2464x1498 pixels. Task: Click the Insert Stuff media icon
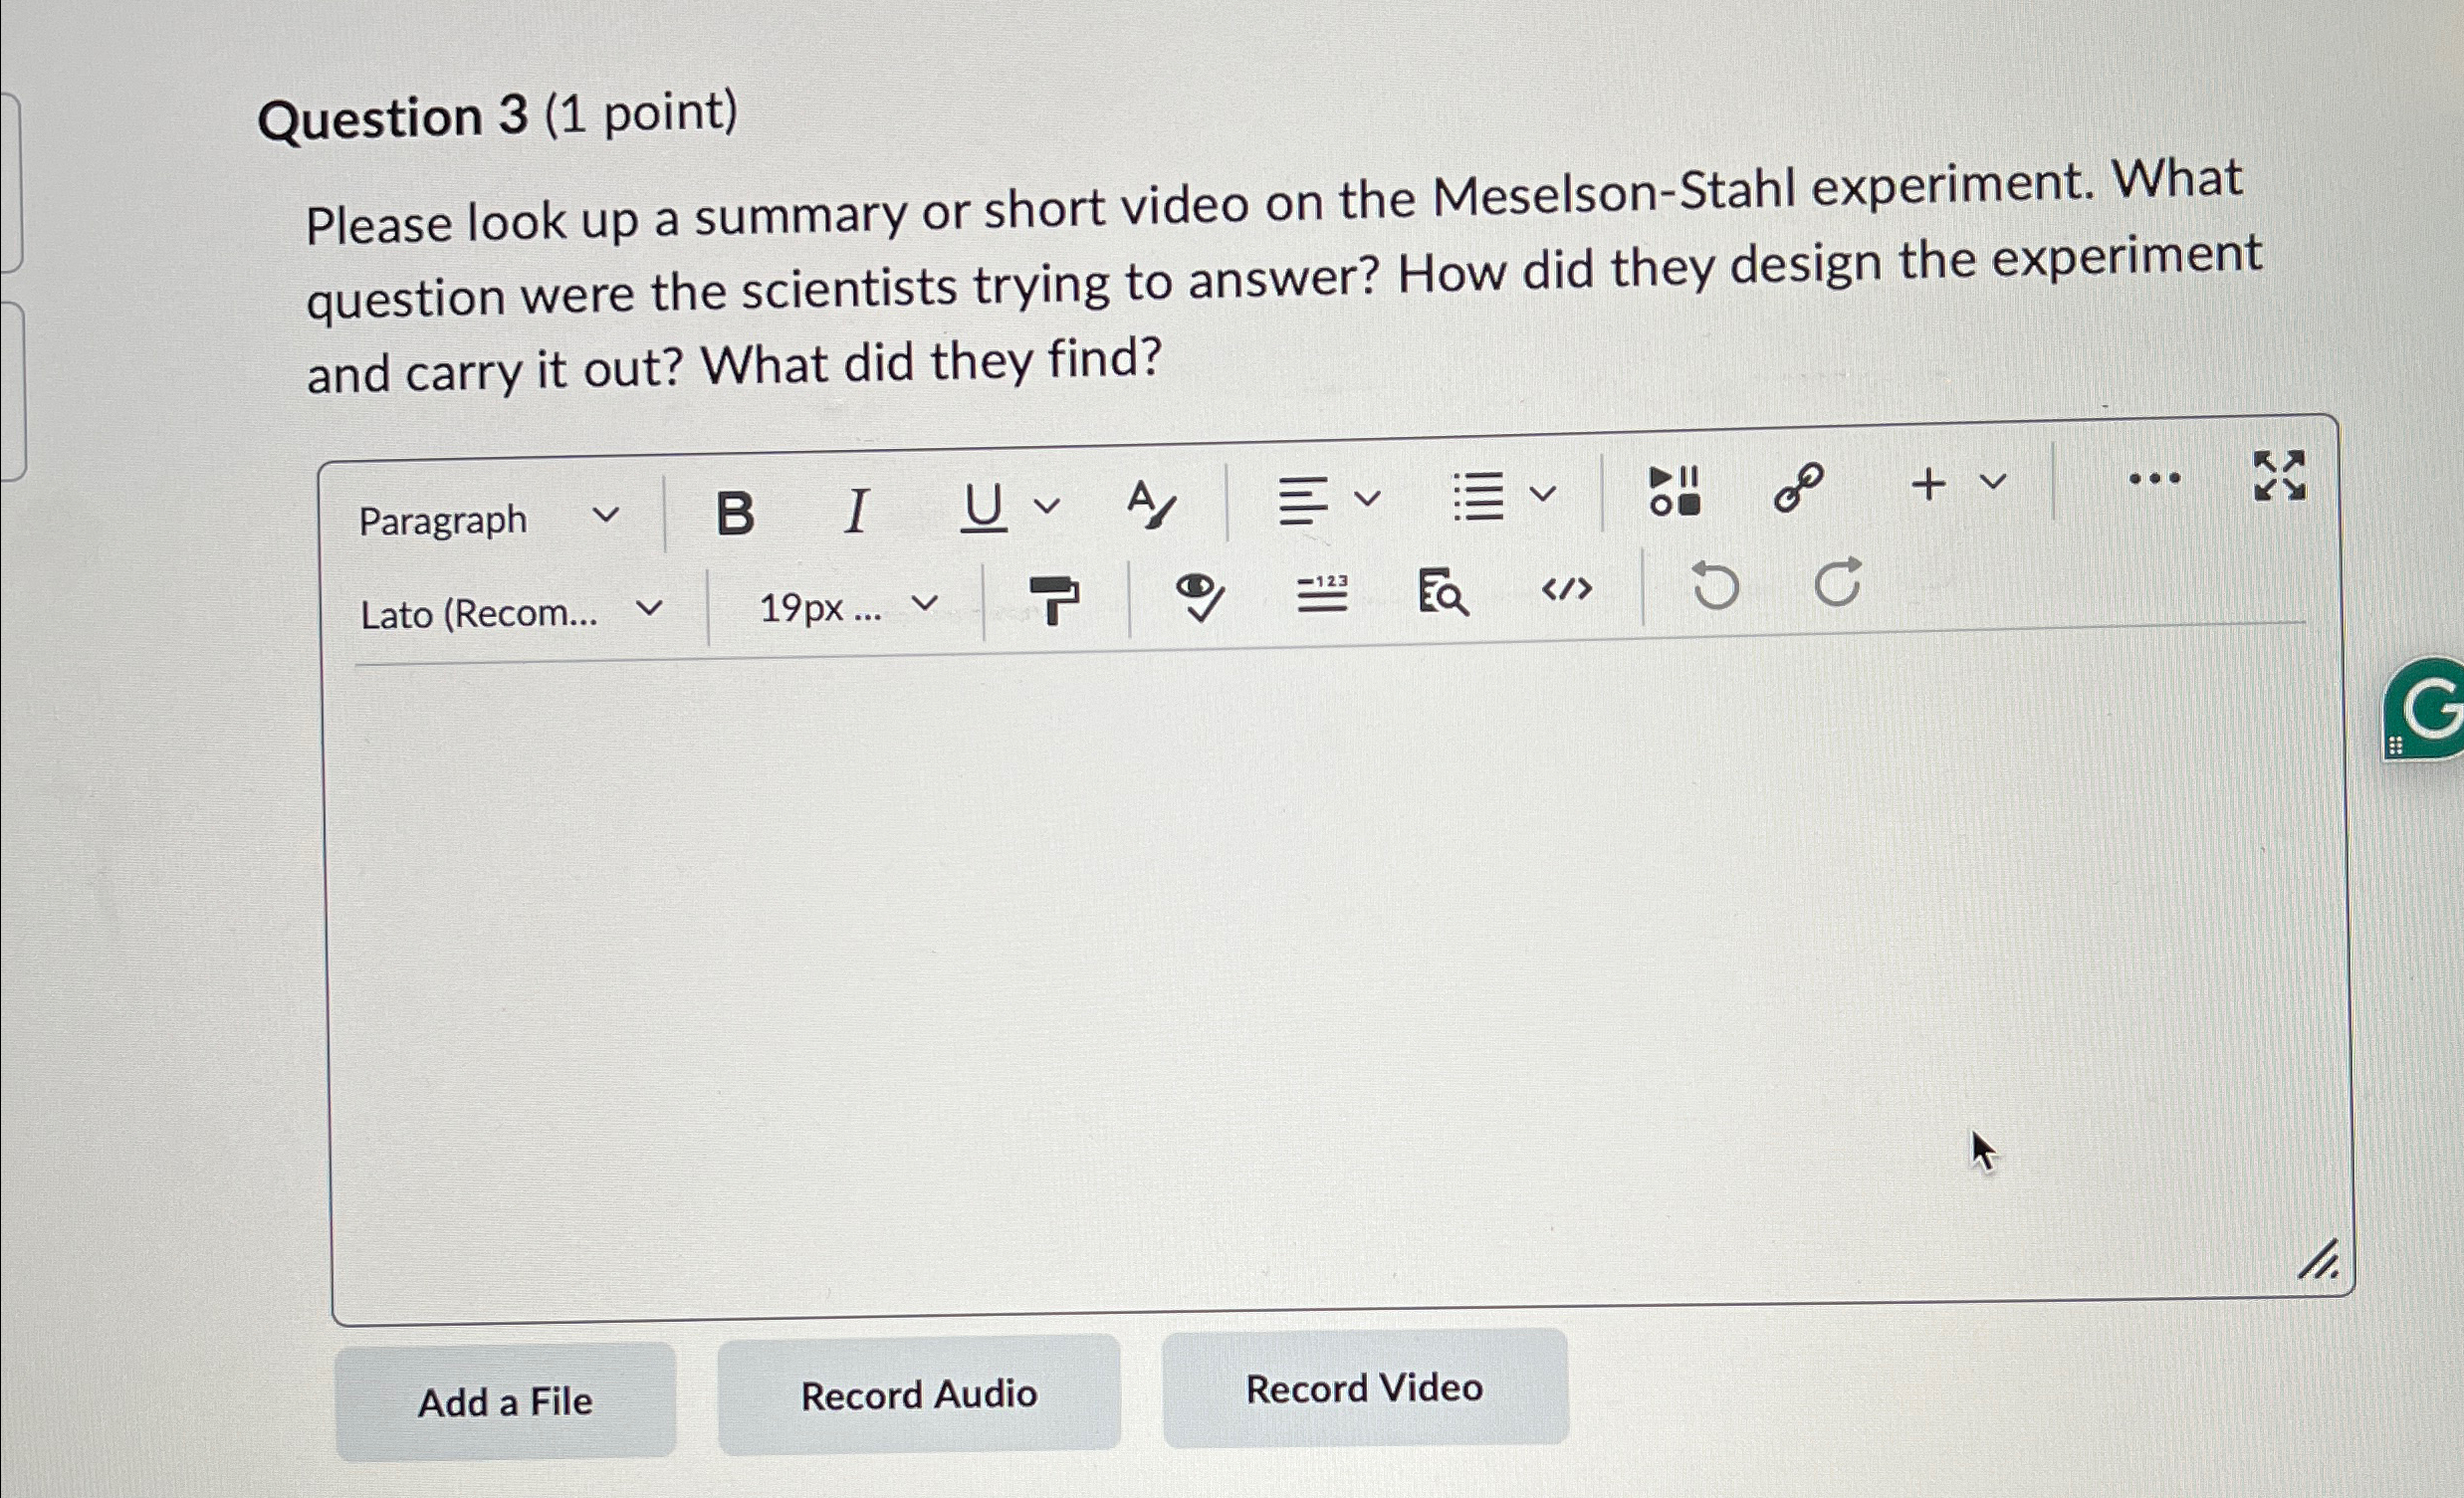click(1674, 491)
